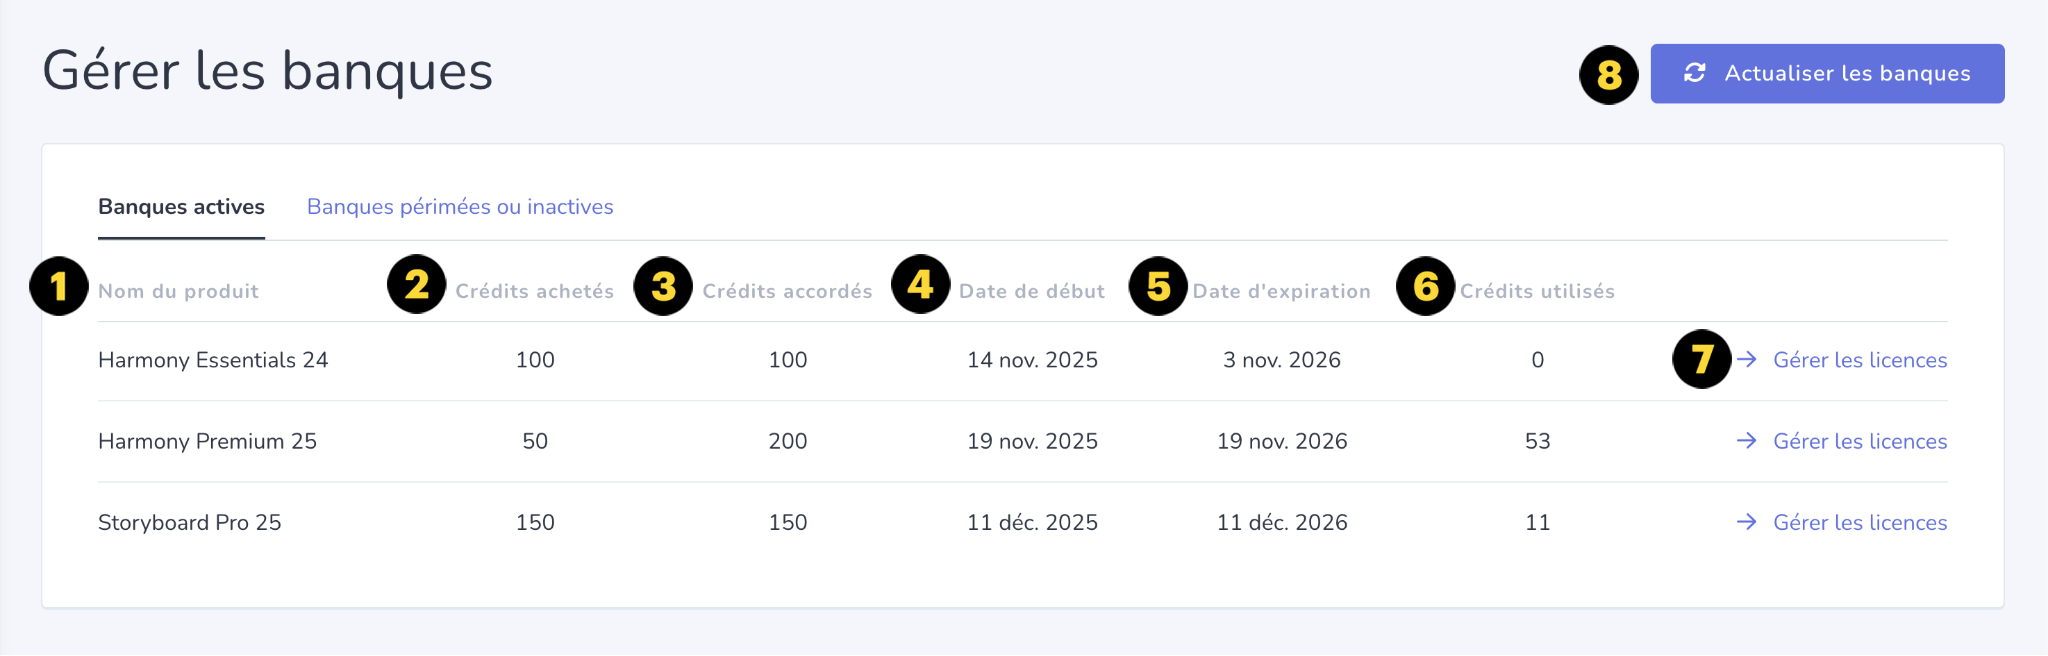Screen dimensions: 2048x656
Task: Click the Crédits achetés column header
Action: [535, 291]
